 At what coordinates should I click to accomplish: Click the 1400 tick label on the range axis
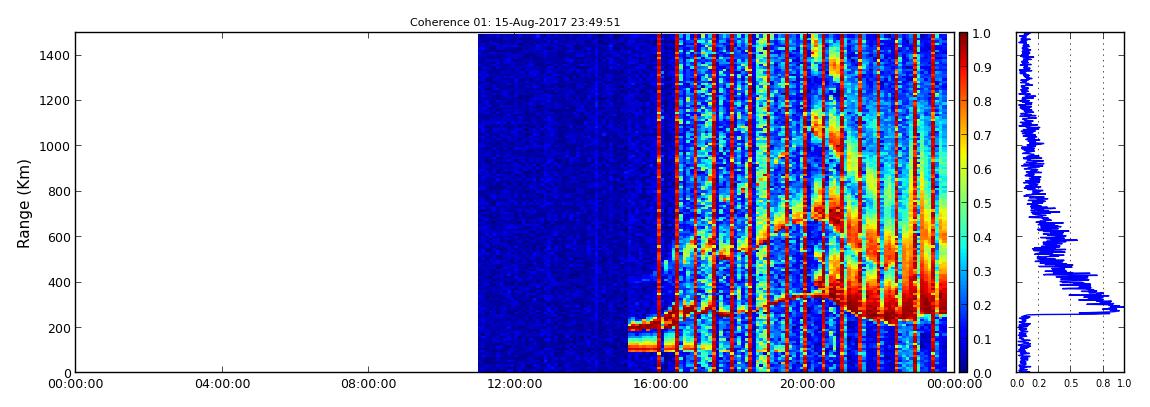pos(53,56)
